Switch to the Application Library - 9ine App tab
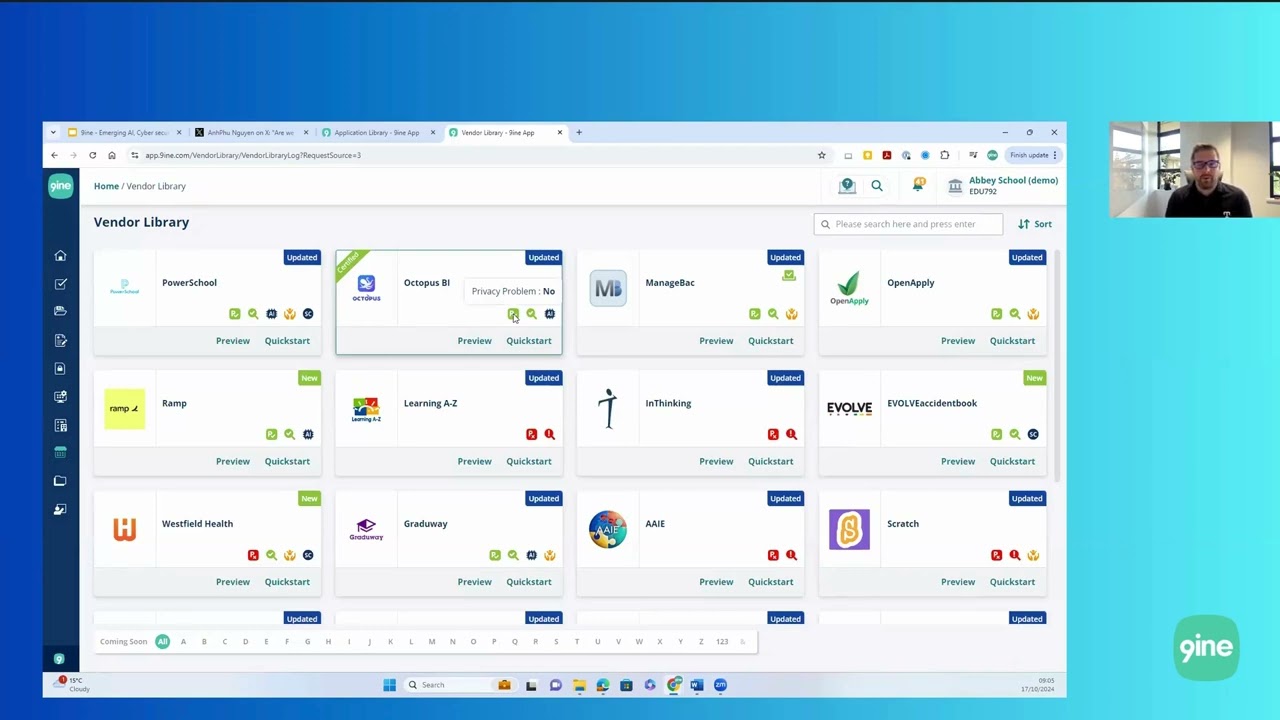This screenshot has height=720, width=1280. pos(376,132)
